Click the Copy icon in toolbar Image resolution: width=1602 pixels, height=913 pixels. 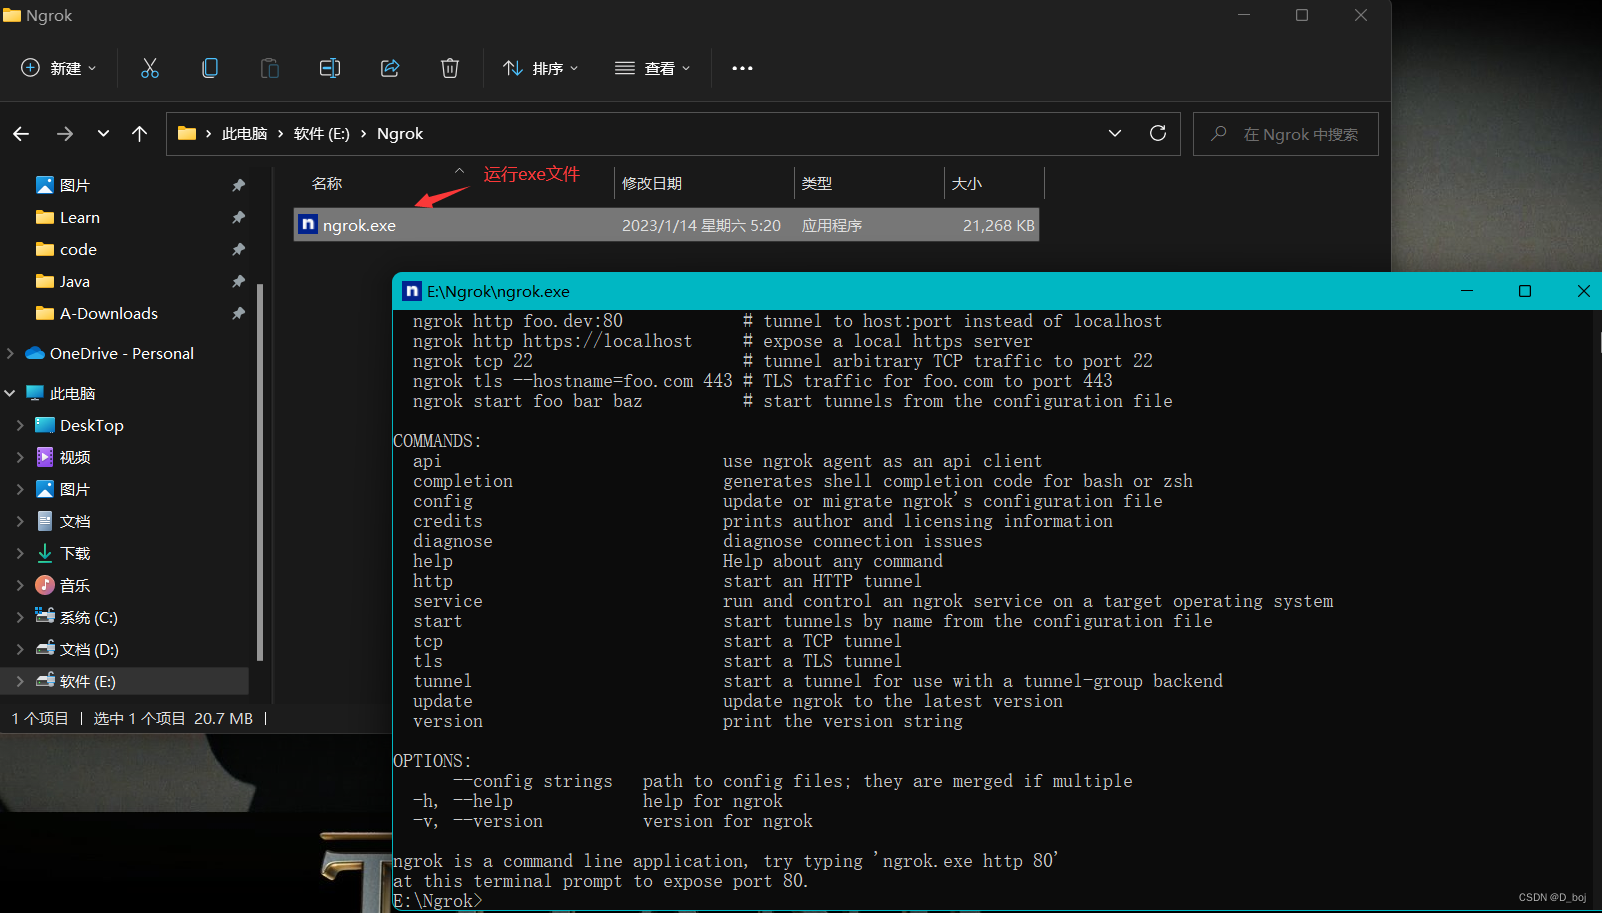pyautogui.click(x=210, y=68)
